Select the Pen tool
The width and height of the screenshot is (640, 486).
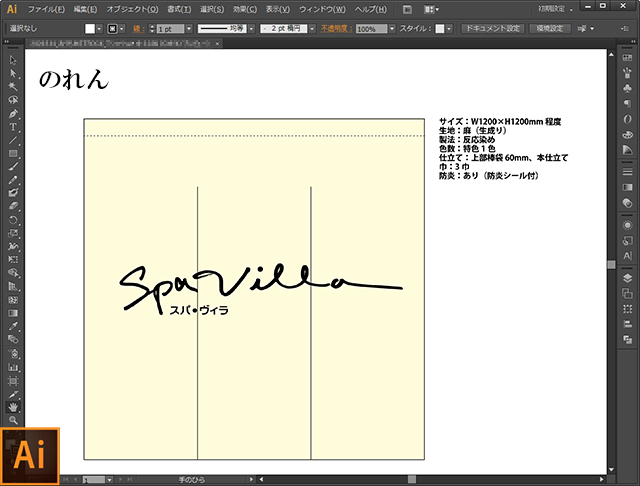(x=13, y=113)
